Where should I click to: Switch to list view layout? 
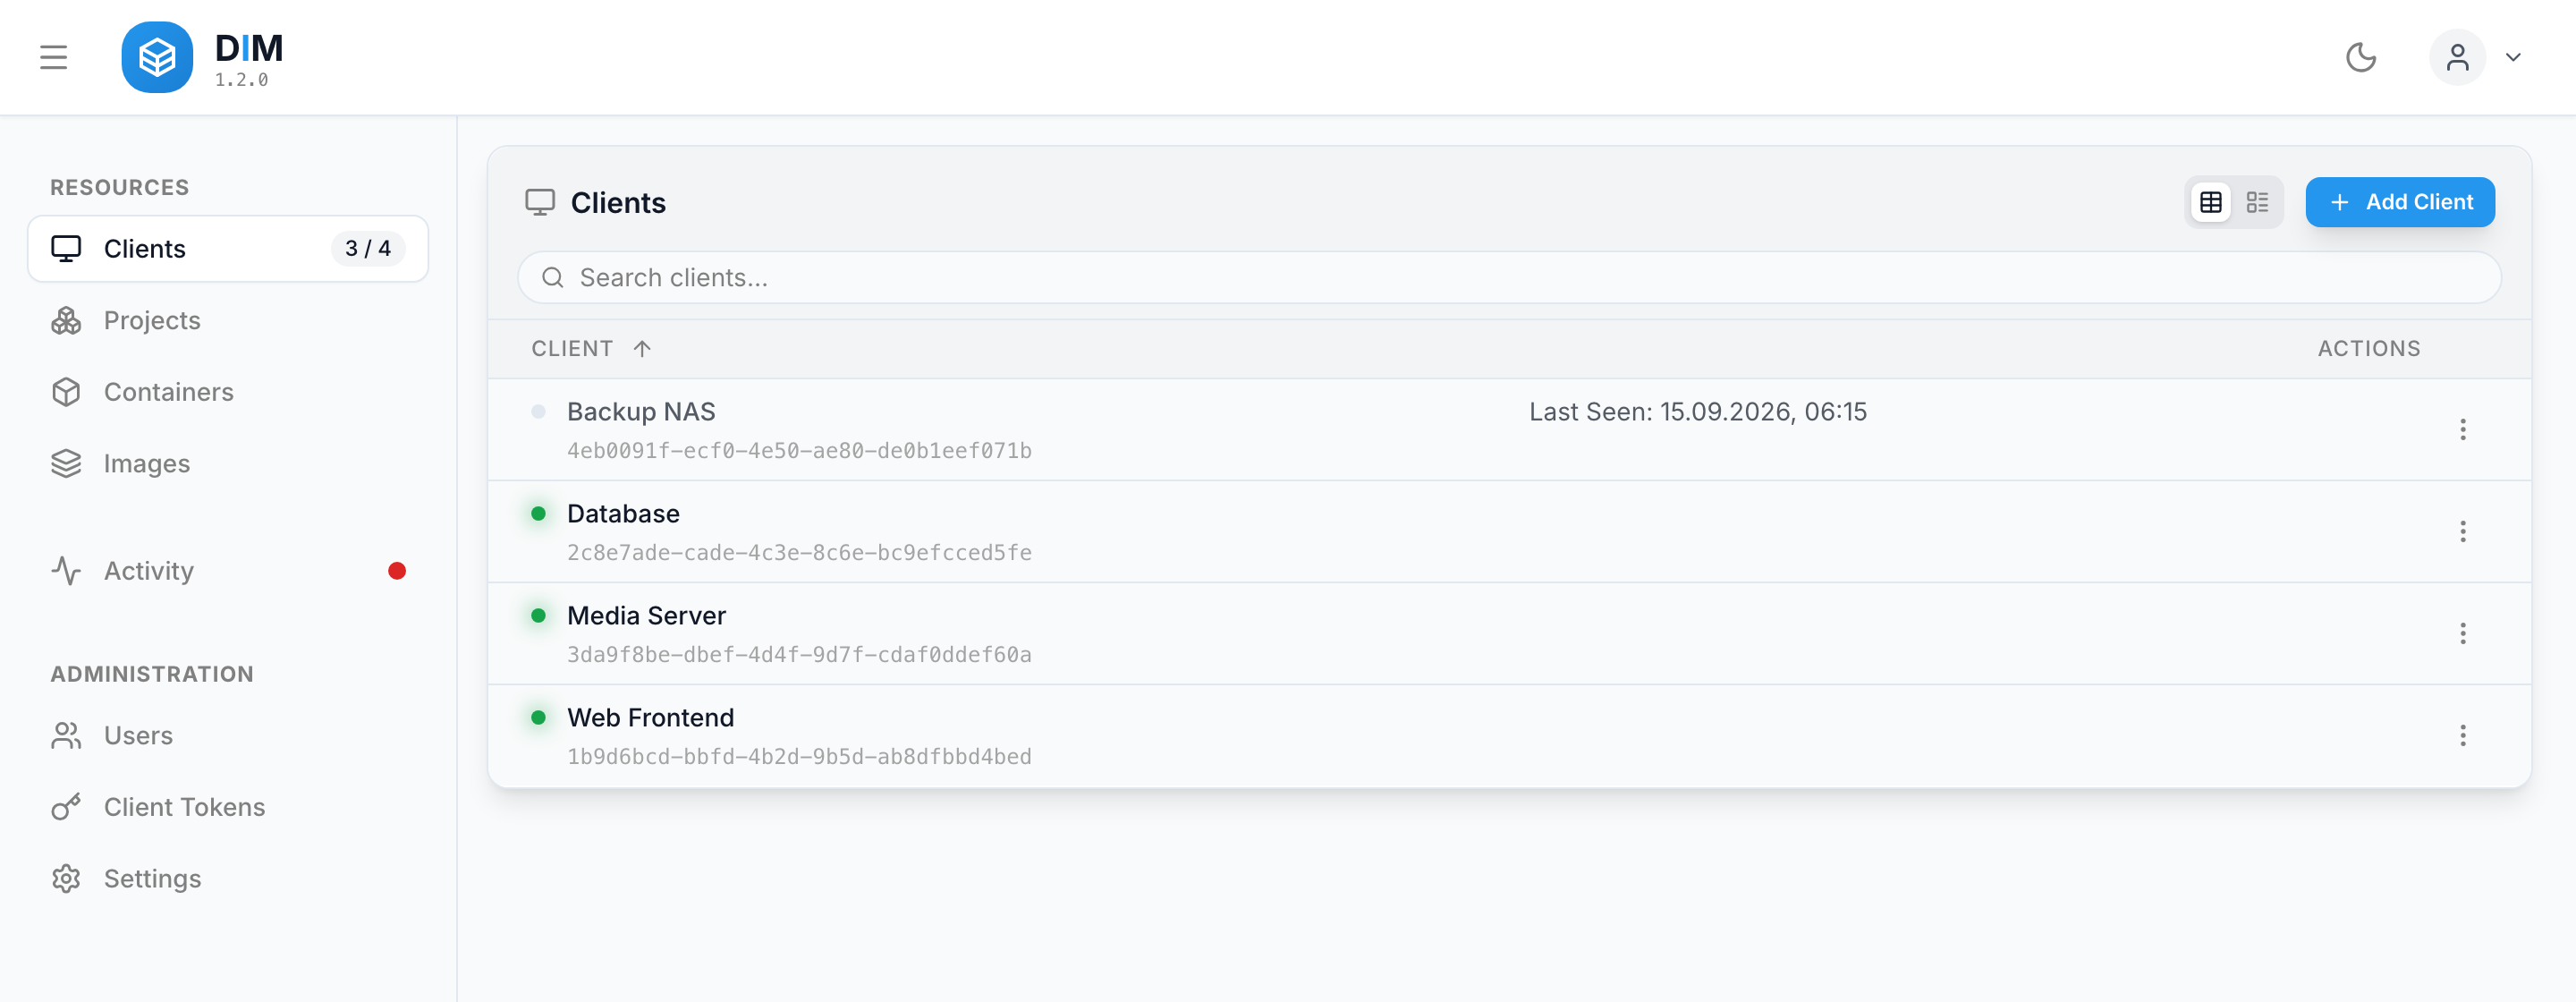[x=2257, y=202]
